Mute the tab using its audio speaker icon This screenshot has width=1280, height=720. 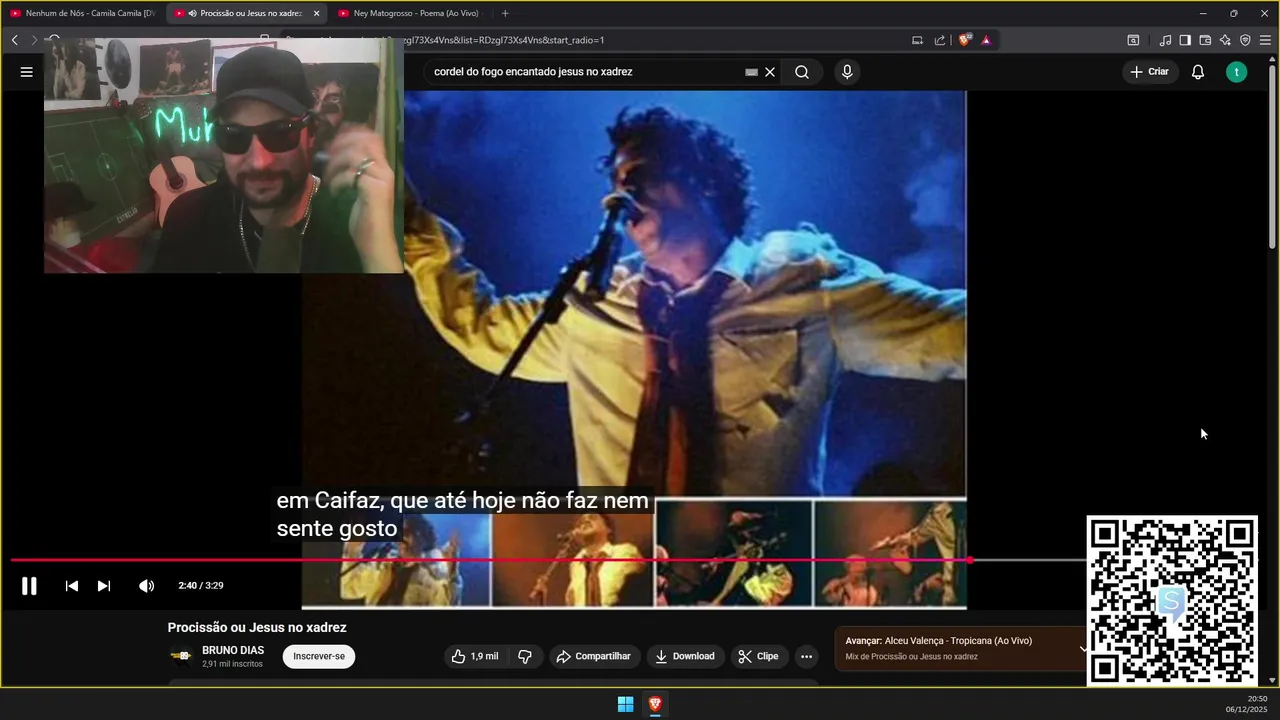pyautogui.click(x=192, y=13)
